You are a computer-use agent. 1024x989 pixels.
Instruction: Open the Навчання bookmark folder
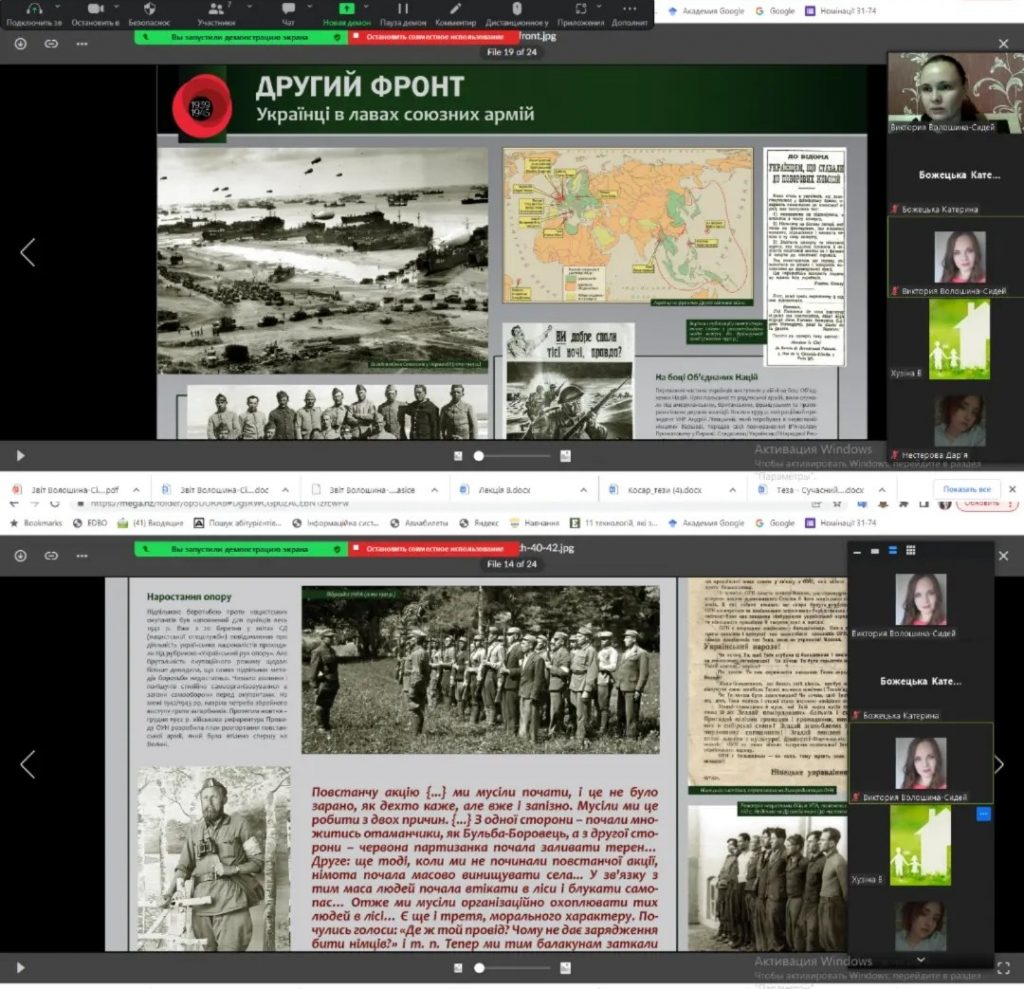[538, 523]
